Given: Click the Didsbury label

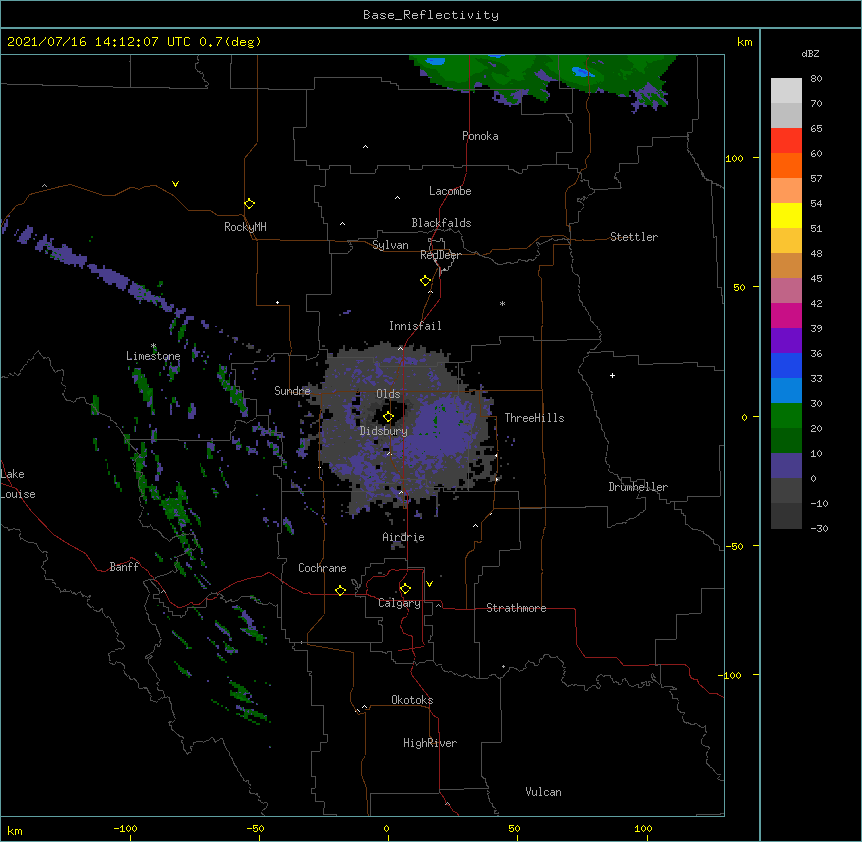Looking at the screenshot, I should tap(384, 431).
